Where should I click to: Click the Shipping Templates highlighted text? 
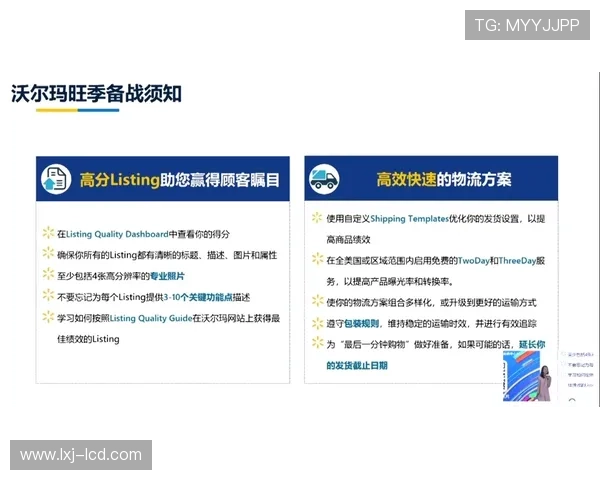pos(409,219)
